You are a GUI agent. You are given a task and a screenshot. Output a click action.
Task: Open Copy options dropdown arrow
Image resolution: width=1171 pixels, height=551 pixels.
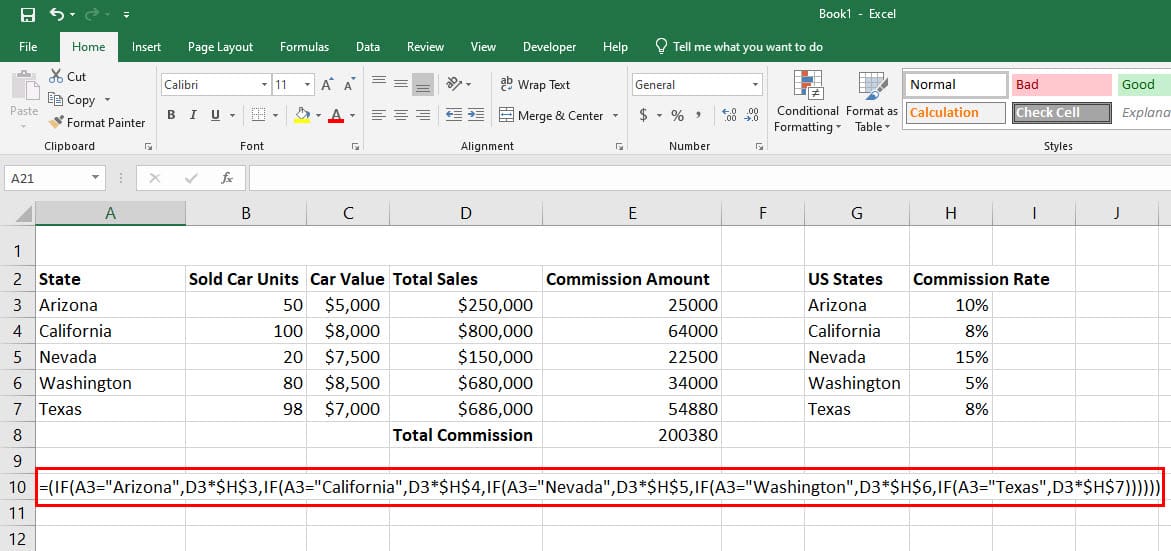click(x=108, y=99)
